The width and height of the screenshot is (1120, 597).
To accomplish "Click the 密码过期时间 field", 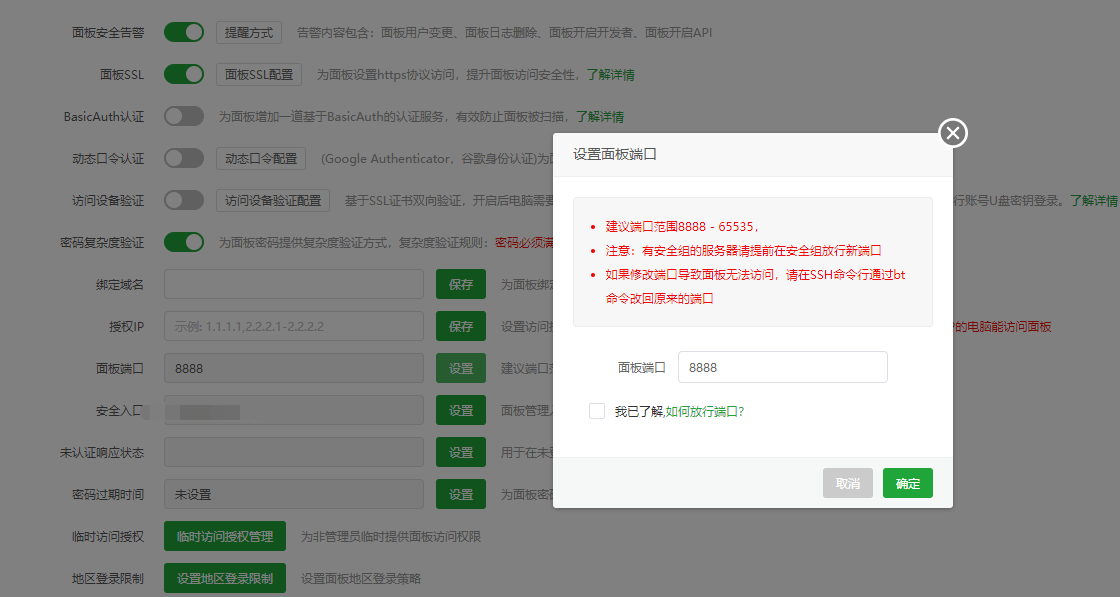I will (294, 494).
